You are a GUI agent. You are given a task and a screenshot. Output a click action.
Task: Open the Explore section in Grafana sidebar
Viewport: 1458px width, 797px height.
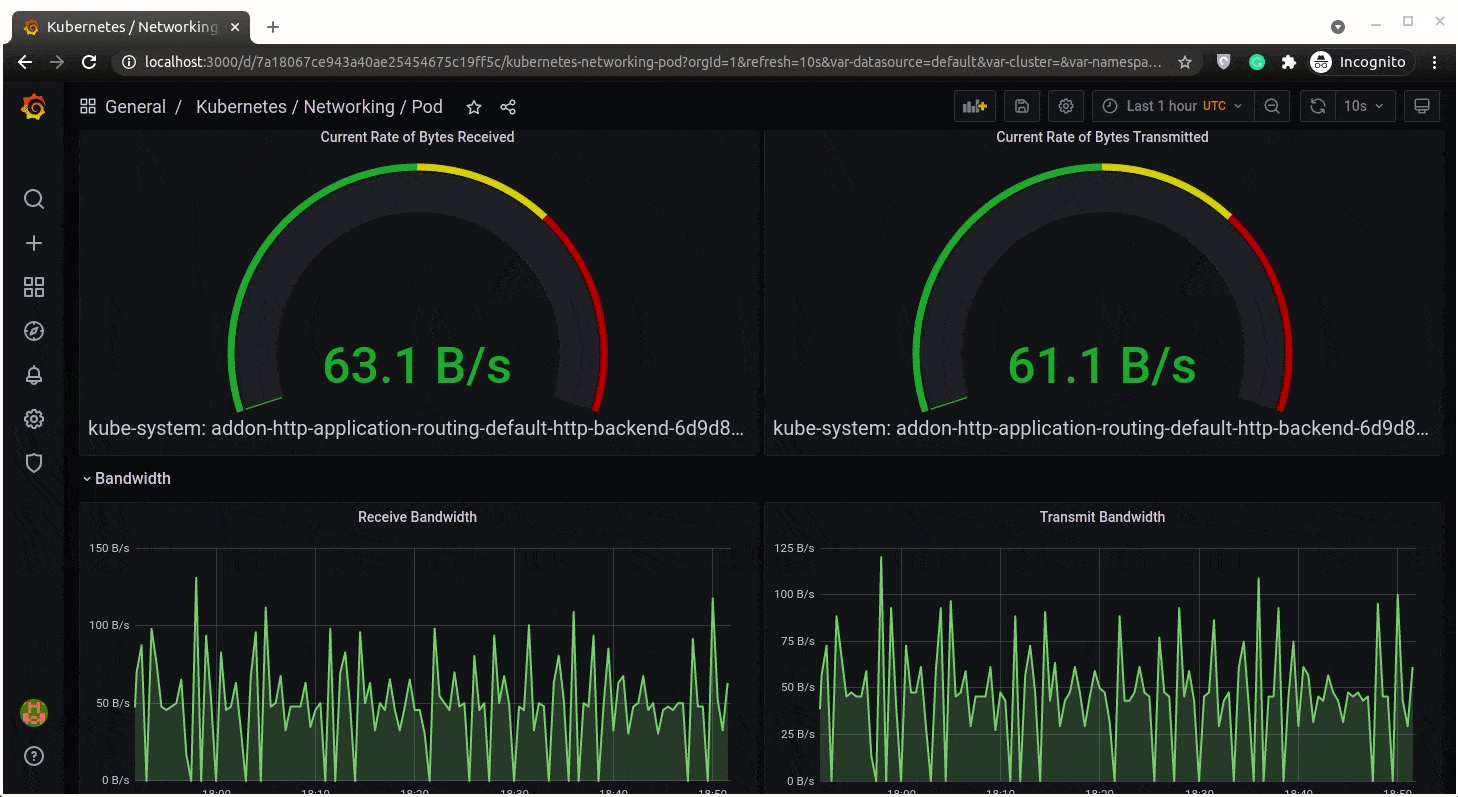coord(33,331)
